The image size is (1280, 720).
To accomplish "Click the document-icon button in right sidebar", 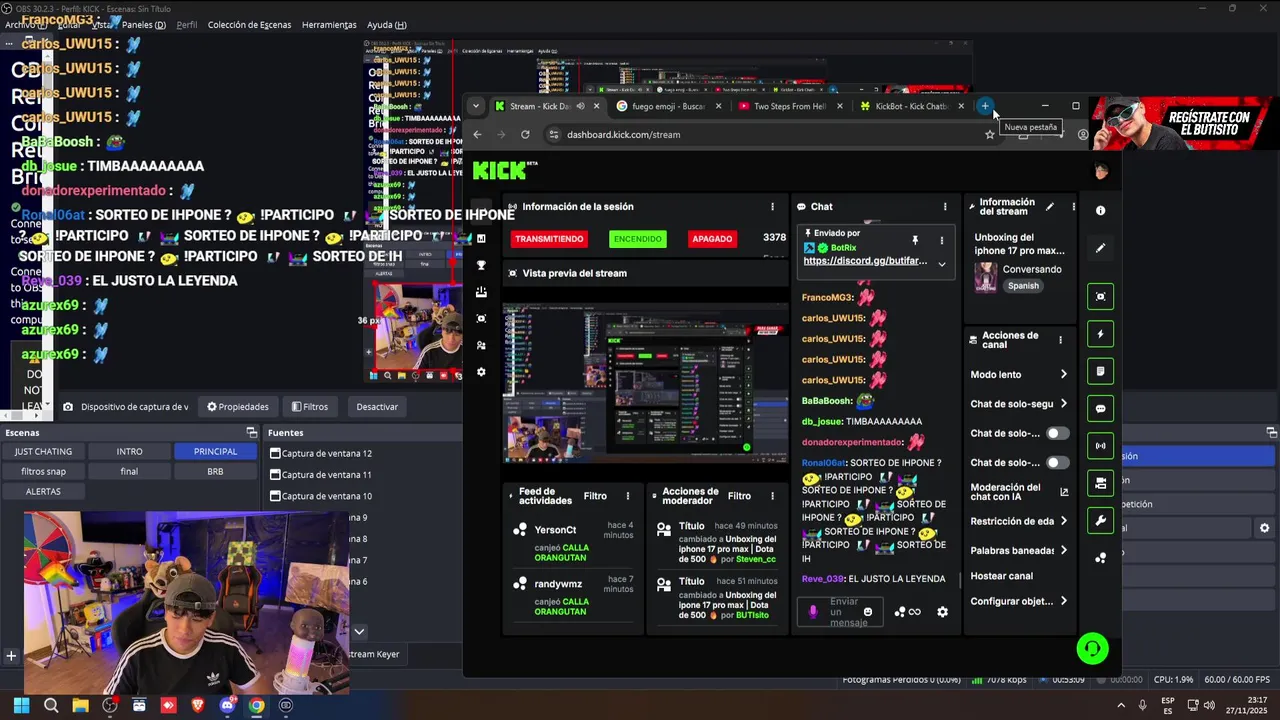I will tap(1100, 371).
